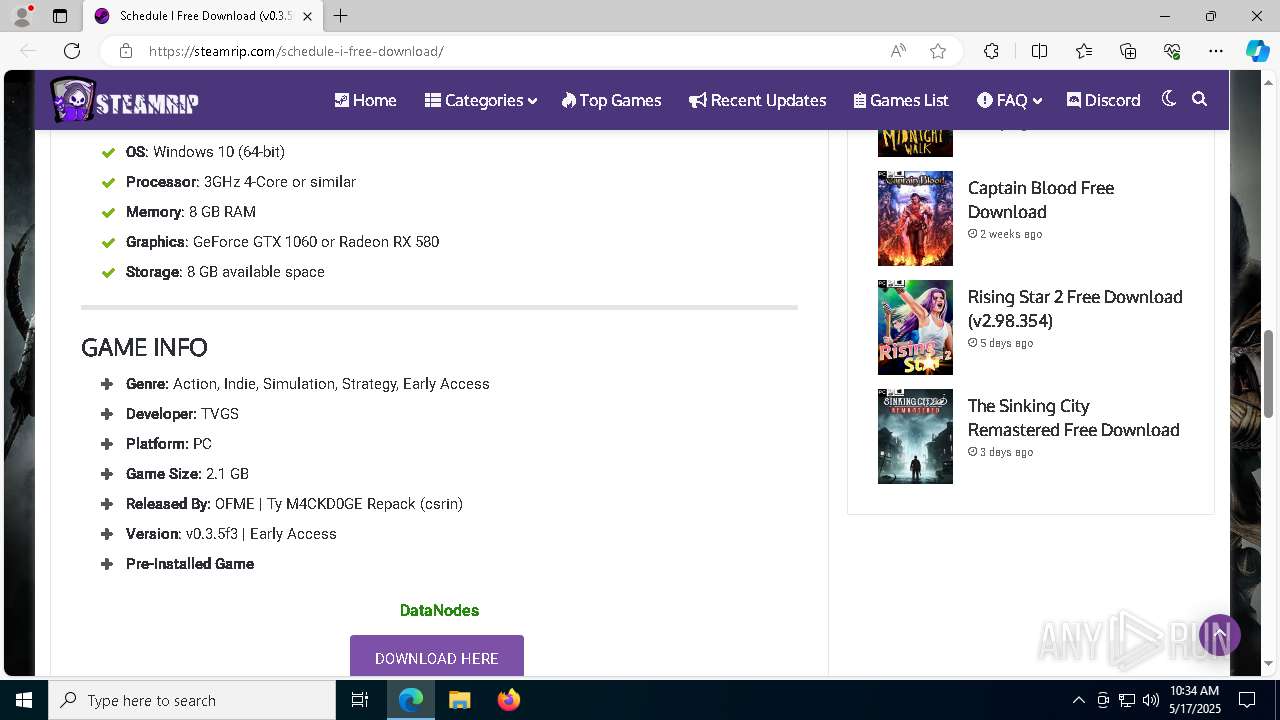Viewport: 1280px width, 720px height.
Task: Click the Captain Blood thumbnail
Action: [x=915, y=218]
